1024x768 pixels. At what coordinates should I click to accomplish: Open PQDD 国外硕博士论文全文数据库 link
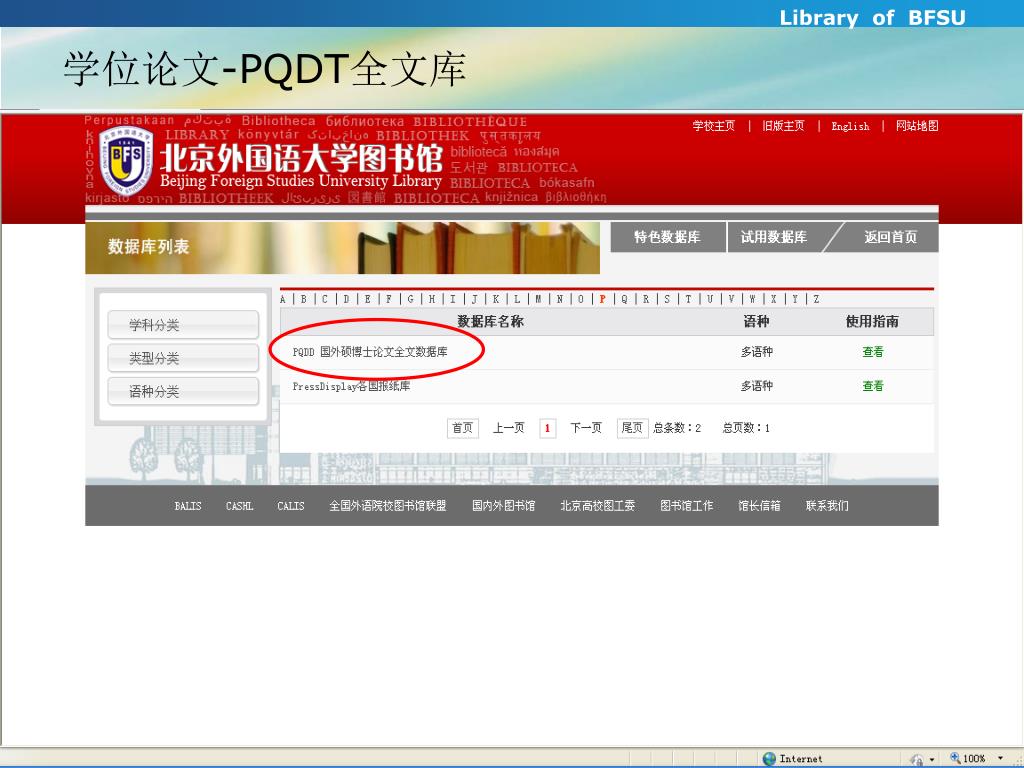pos(370,352)
